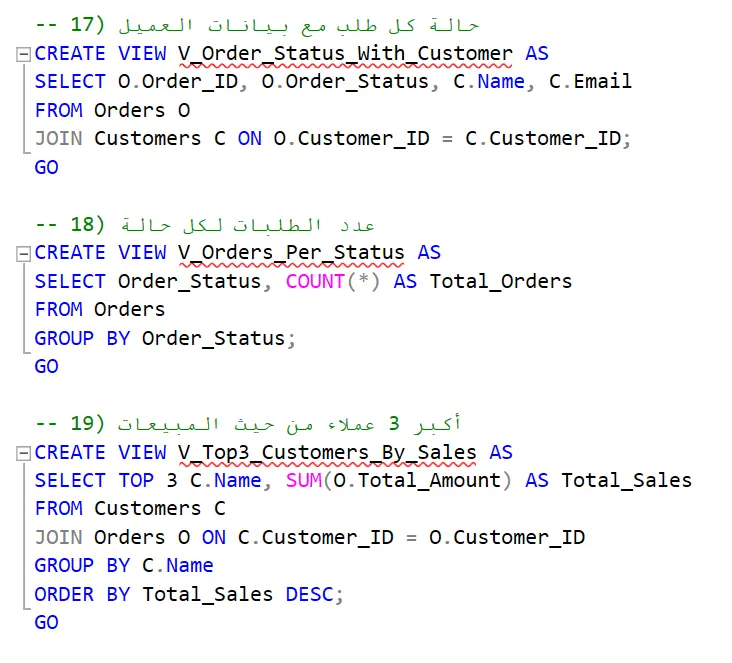Click 'JOIN Orders O ON' line

pos(310,537)
